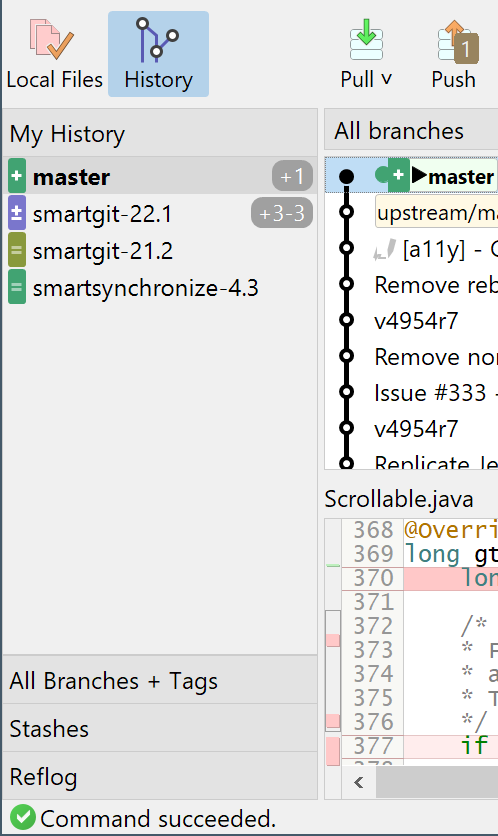Image resolution: width=498 pixels, height=836 pixels.
Task: Switch to the History view
Action: (x=158, y=54)
